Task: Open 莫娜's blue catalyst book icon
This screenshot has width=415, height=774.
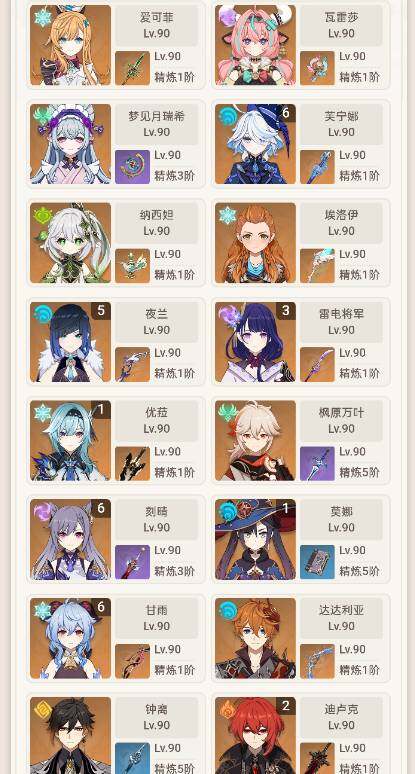Action: pos(317,562)
